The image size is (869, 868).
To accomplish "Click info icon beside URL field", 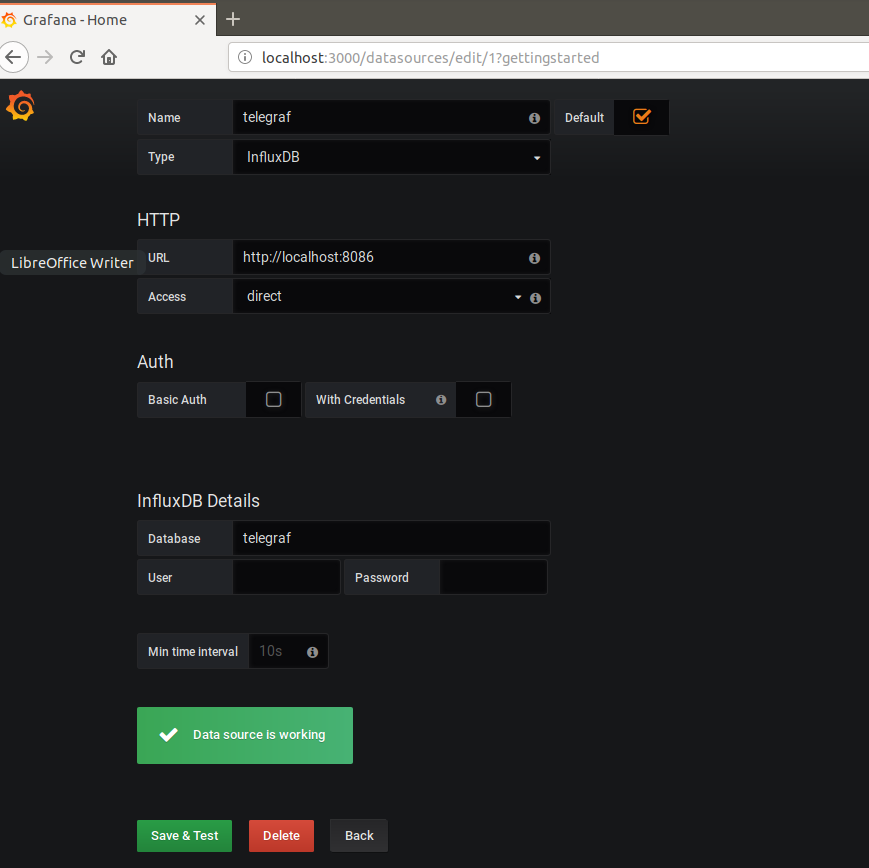I will point(534,258).
